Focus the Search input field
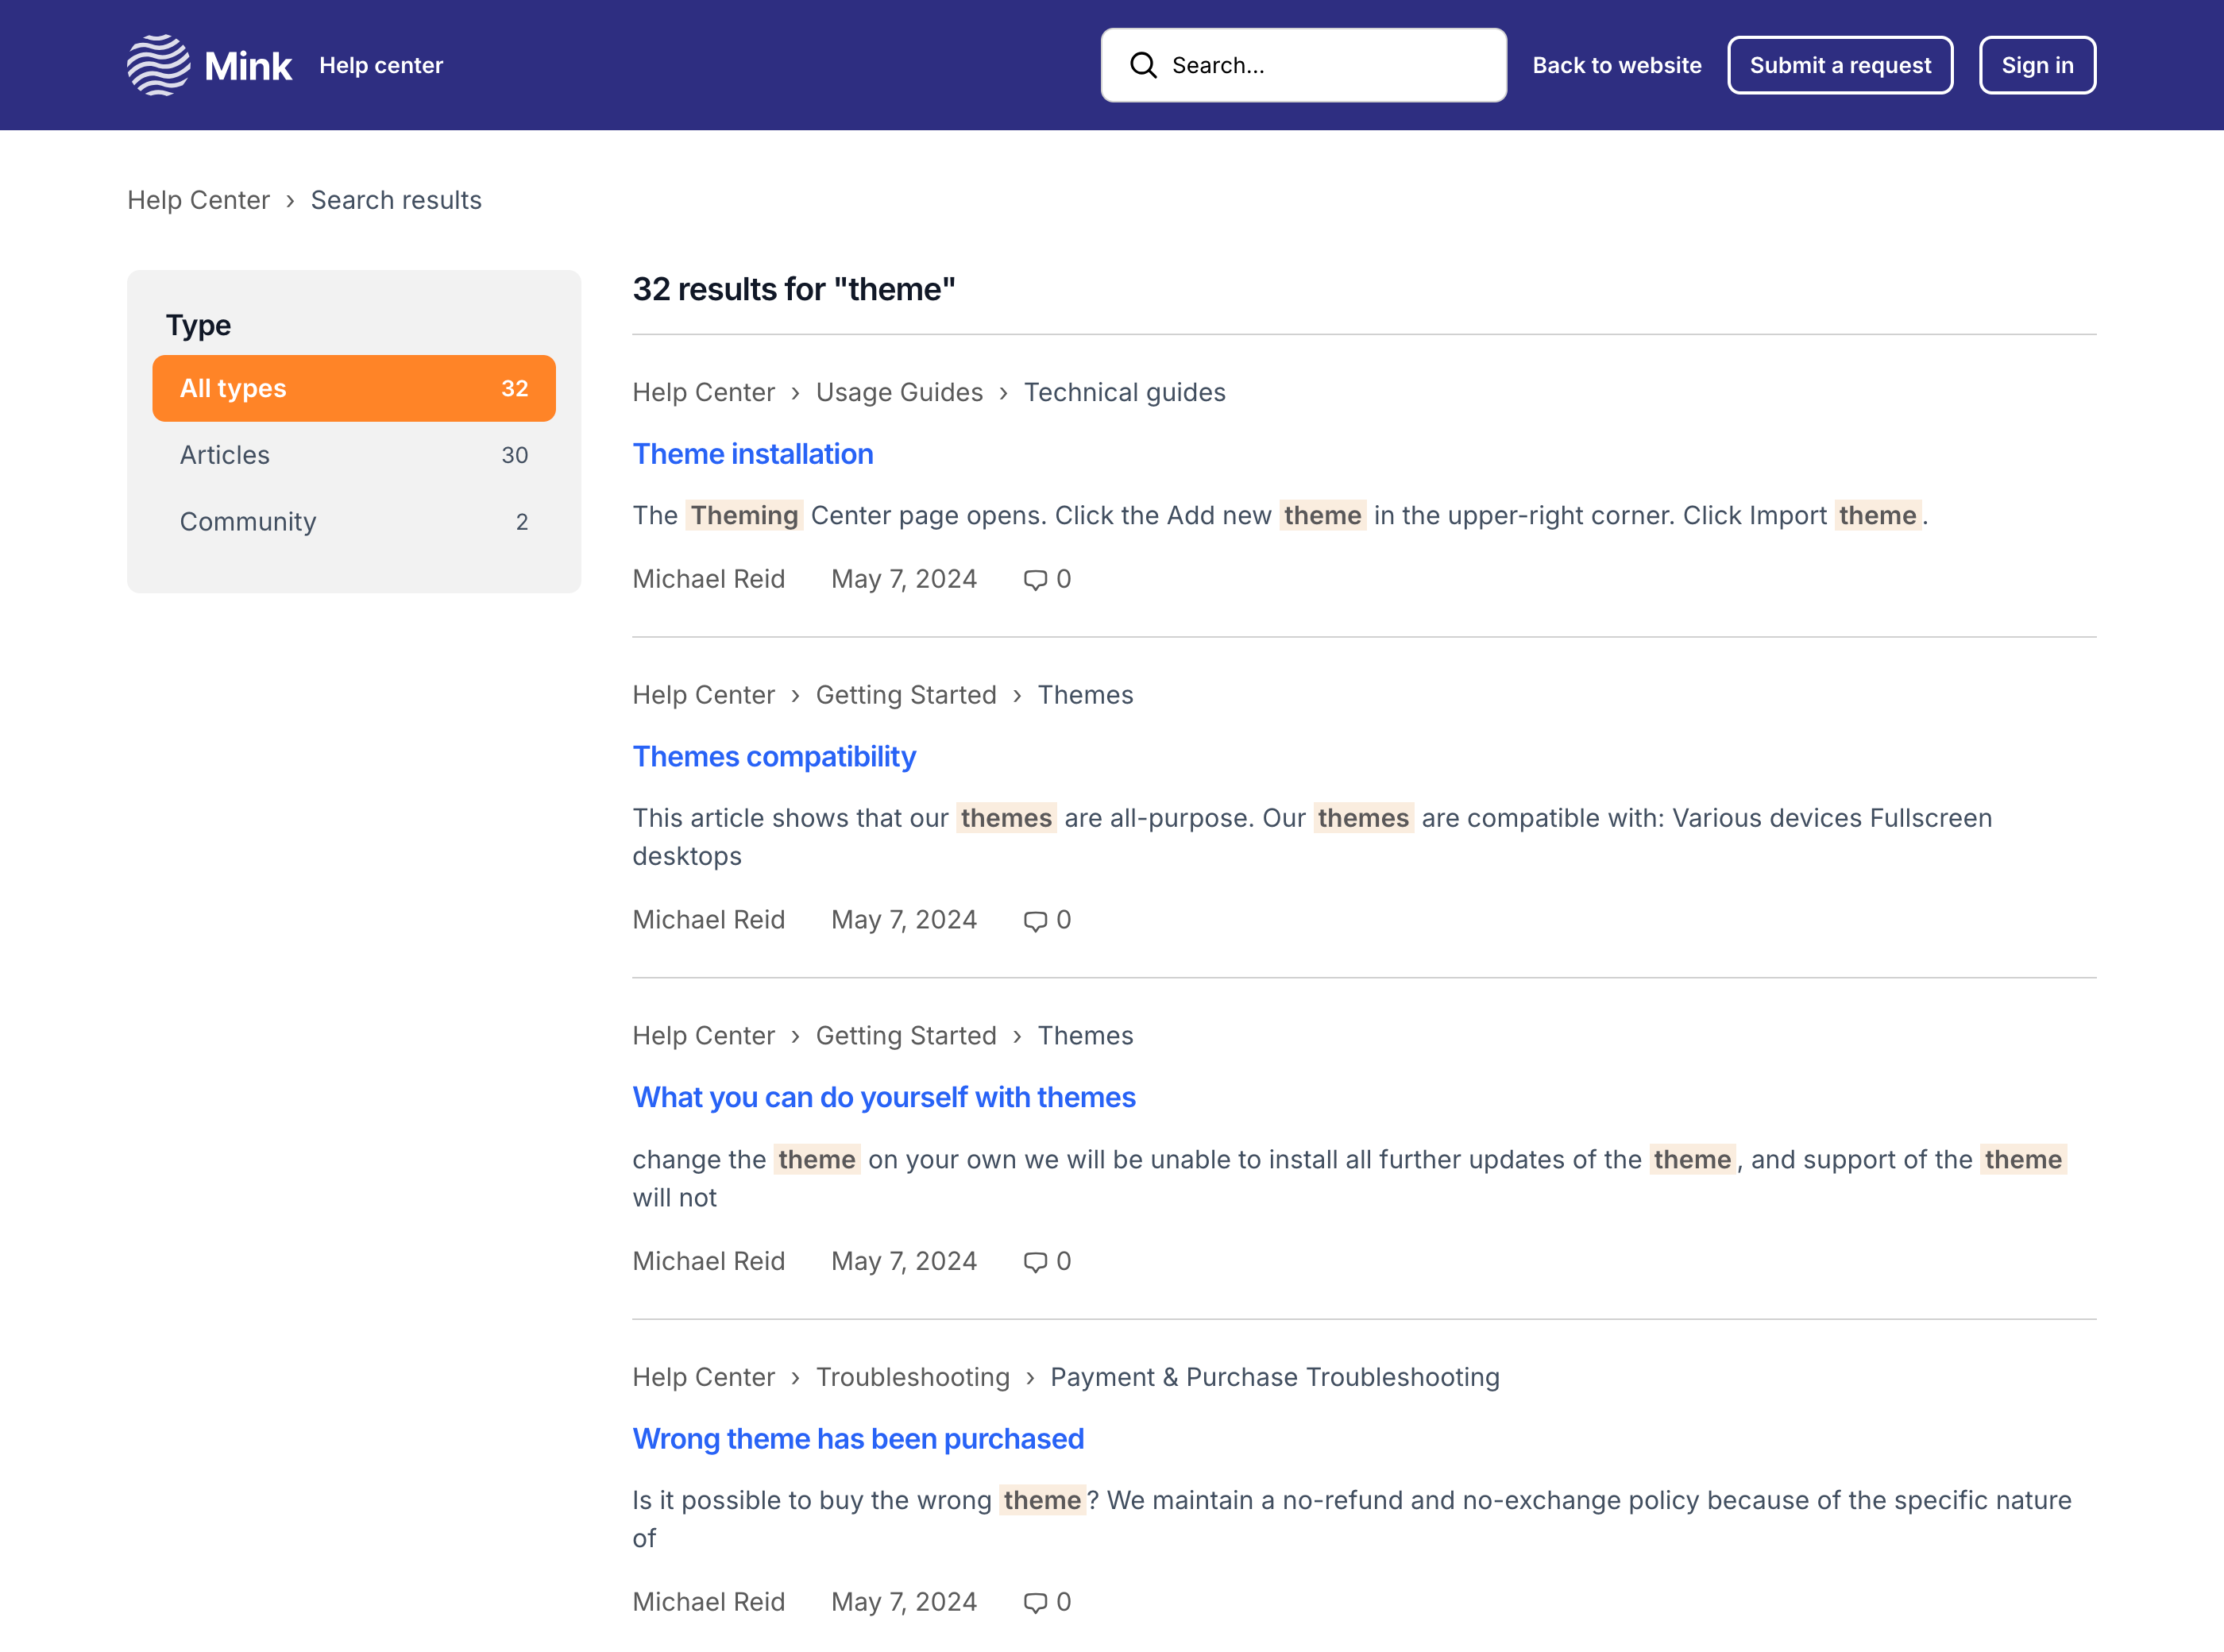This screenshot has height=1652, width=2224. 1303,65
